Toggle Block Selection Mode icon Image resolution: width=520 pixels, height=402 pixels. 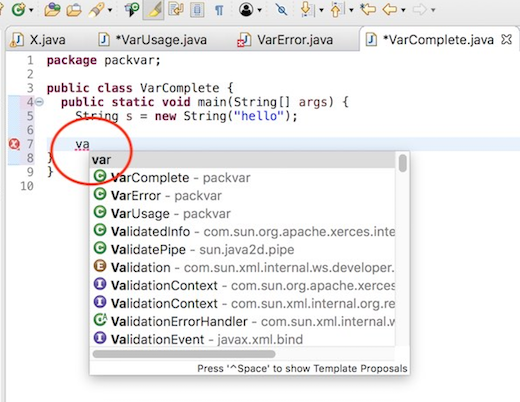197,10
